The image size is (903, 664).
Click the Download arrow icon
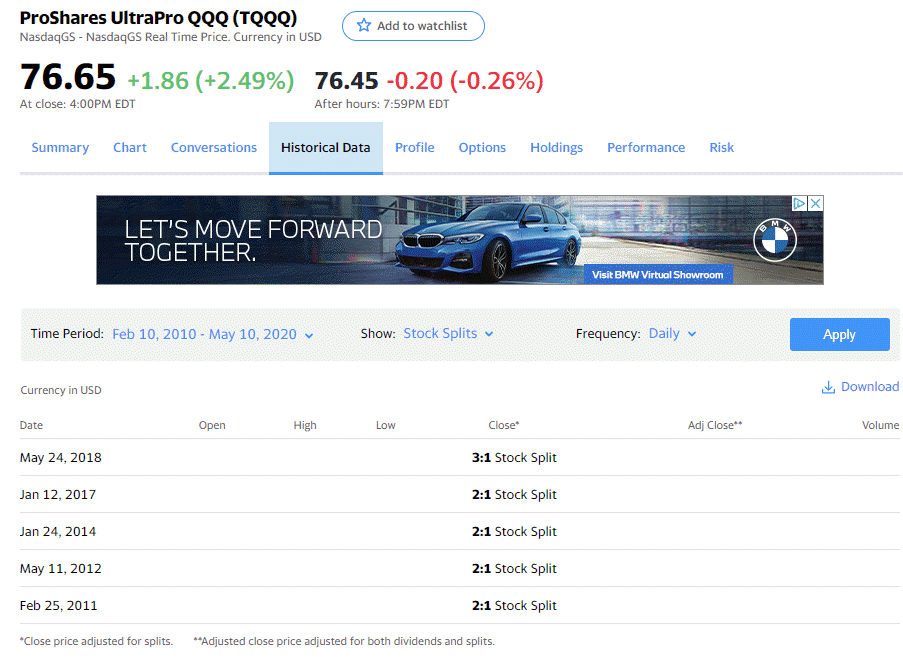click(x=828, y=387)
